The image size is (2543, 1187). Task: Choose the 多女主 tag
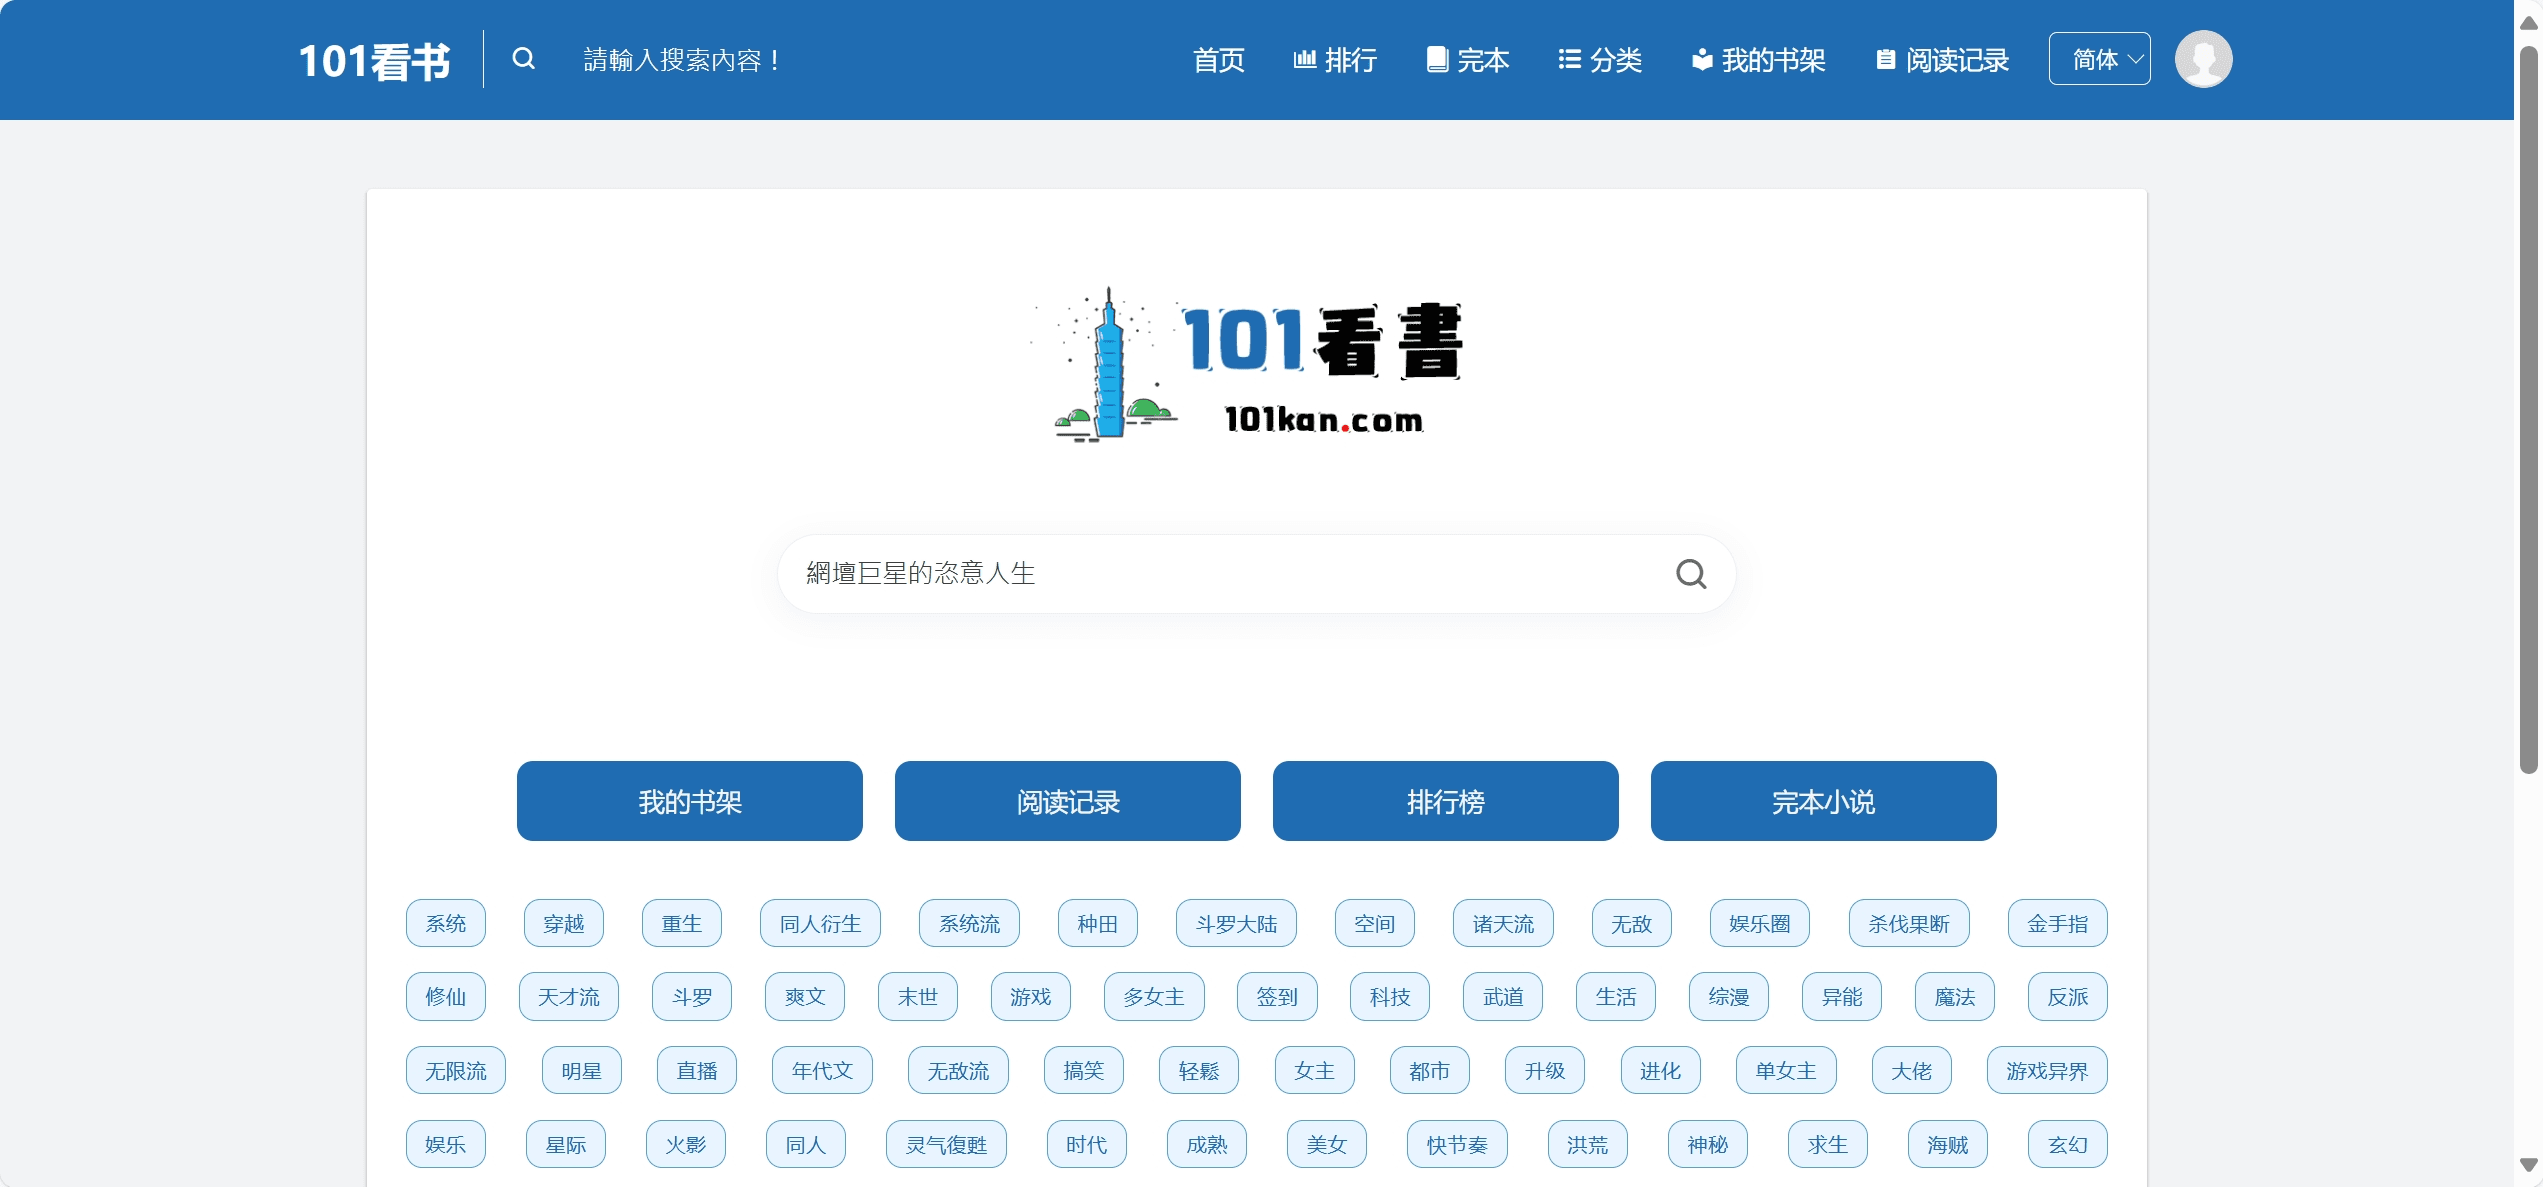(x=1154, y=996)
